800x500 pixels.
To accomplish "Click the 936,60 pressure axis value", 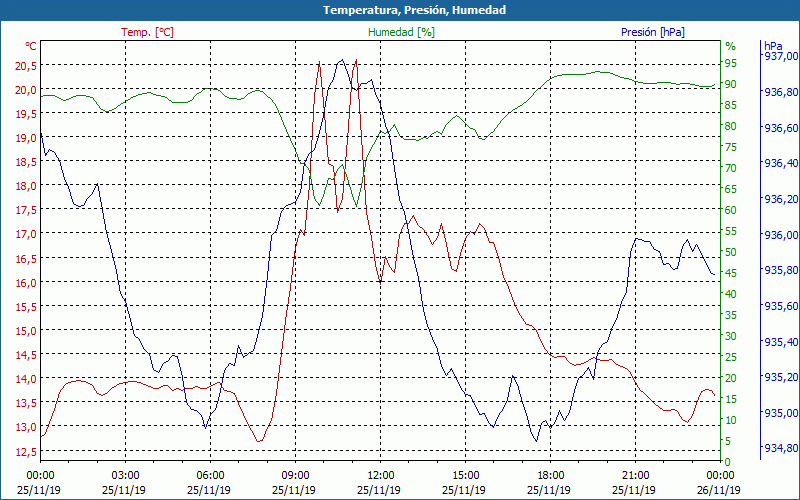I will pos(781,128).
